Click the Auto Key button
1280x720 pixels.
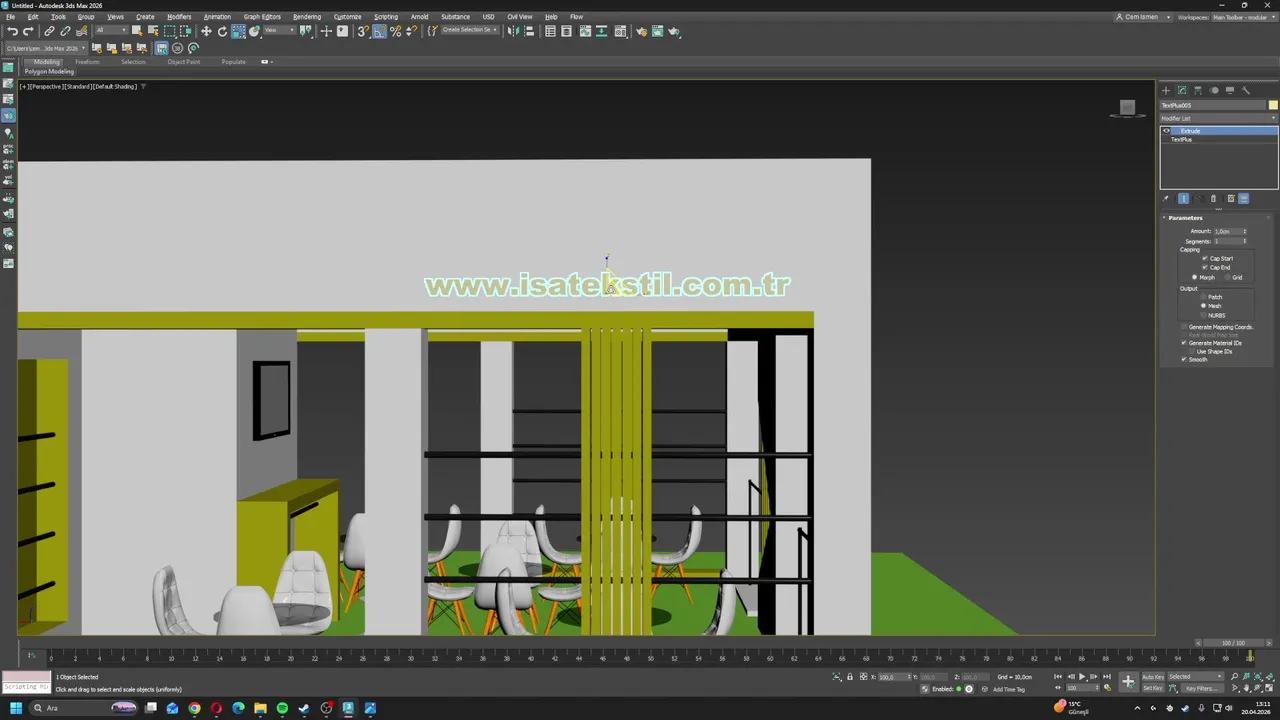[1153, 677]
